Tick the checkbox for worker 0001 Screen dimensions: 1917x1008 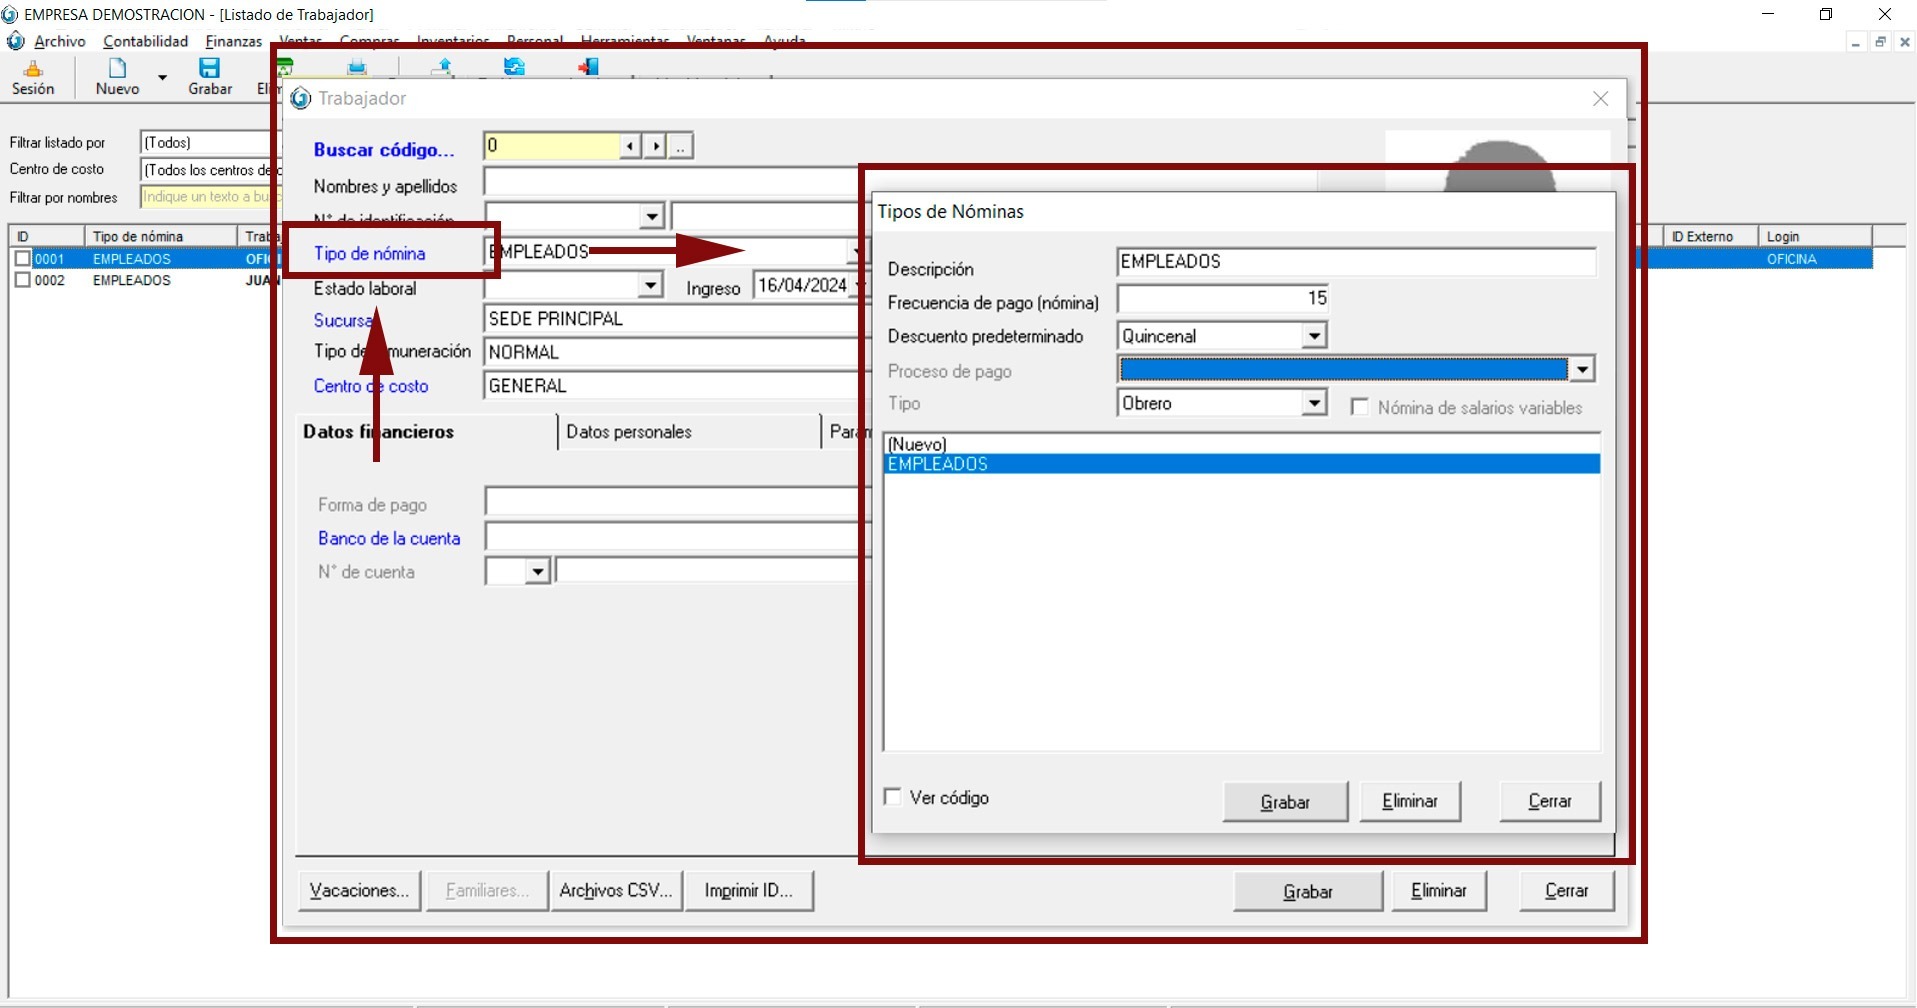click(x=23, y=258)
